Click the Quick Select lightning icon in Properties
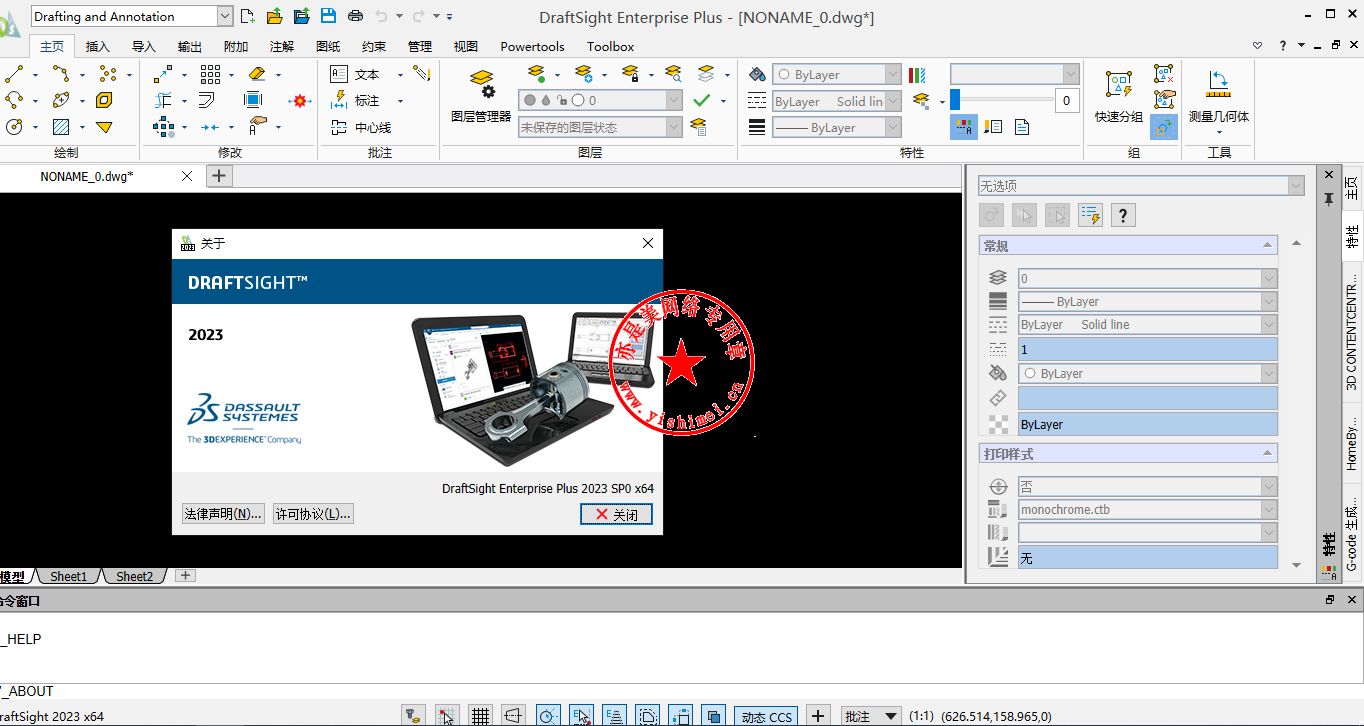Viewport: 1364px width, 726px height. click(x=1090, y=215)
